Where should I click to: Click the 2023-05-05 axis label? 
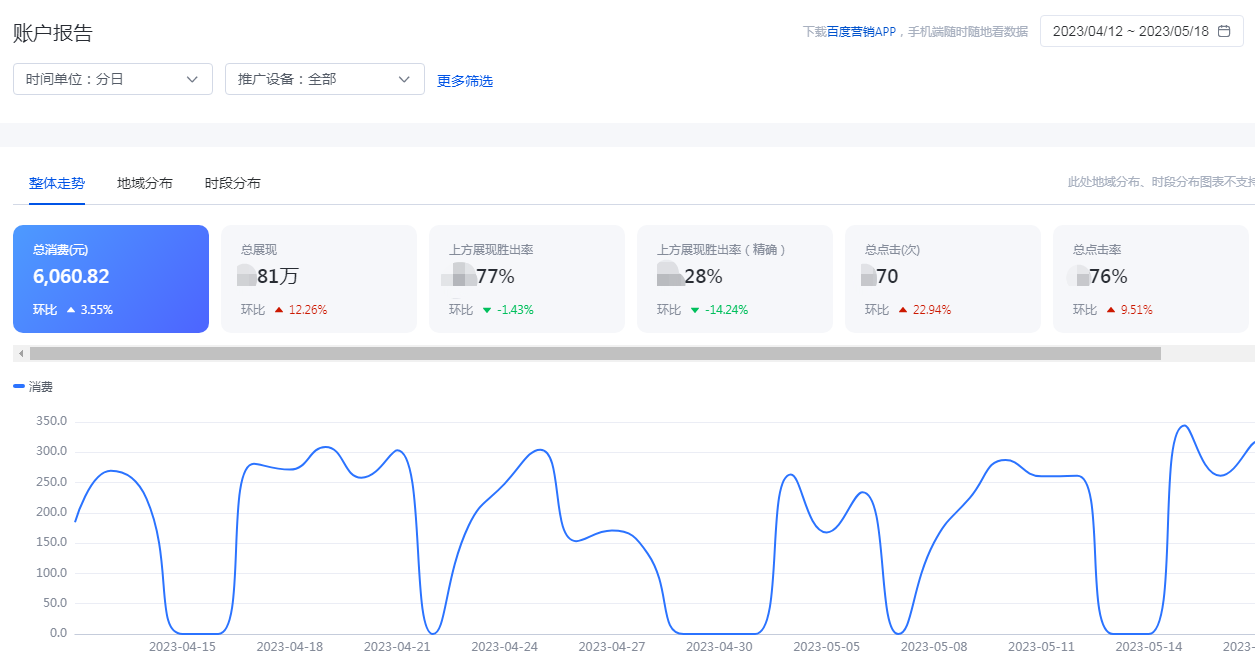click(x=826, y=647)
